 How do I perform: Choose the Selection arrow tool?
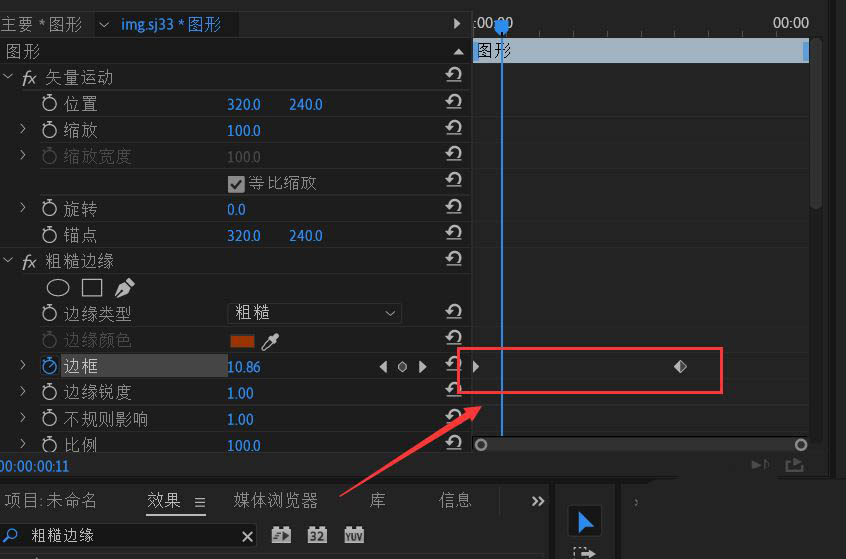(585, 522)
